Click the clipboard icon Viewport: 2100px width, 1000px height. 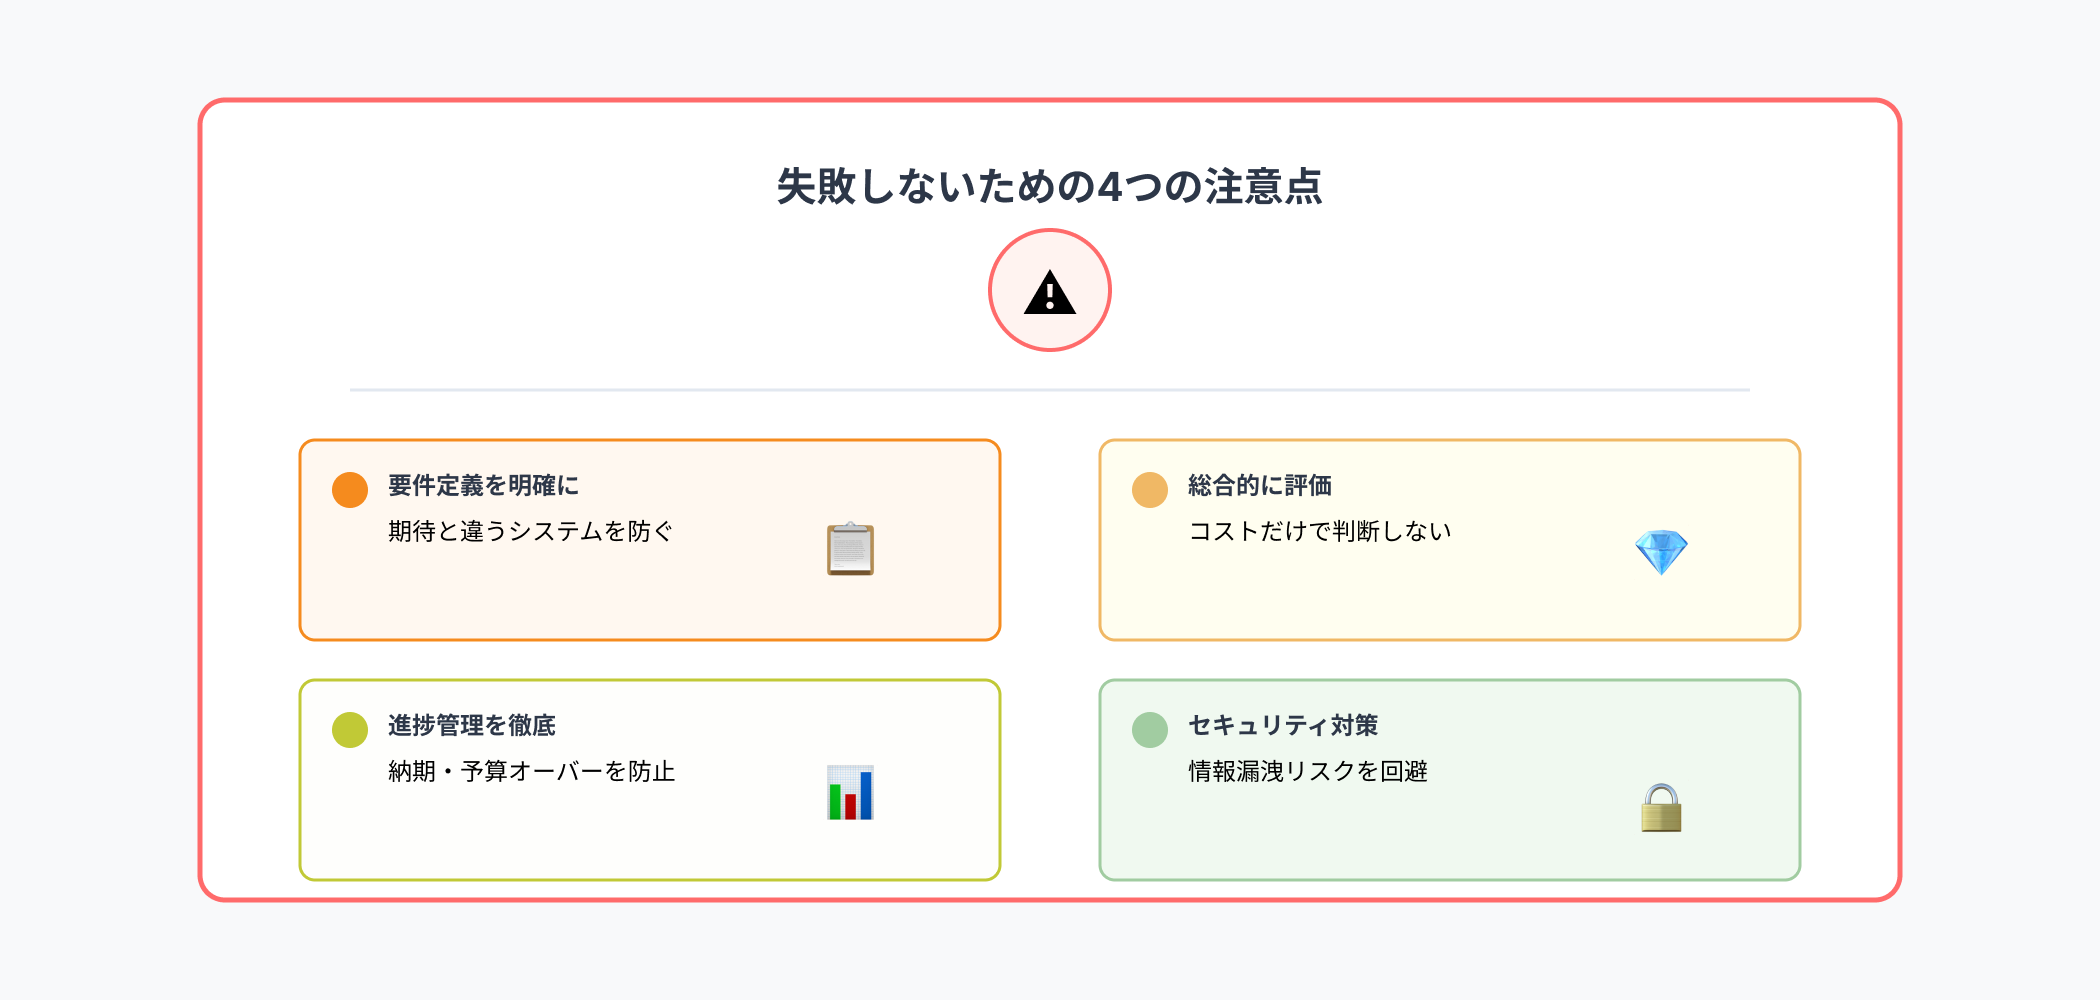click(x=850, y=549)
